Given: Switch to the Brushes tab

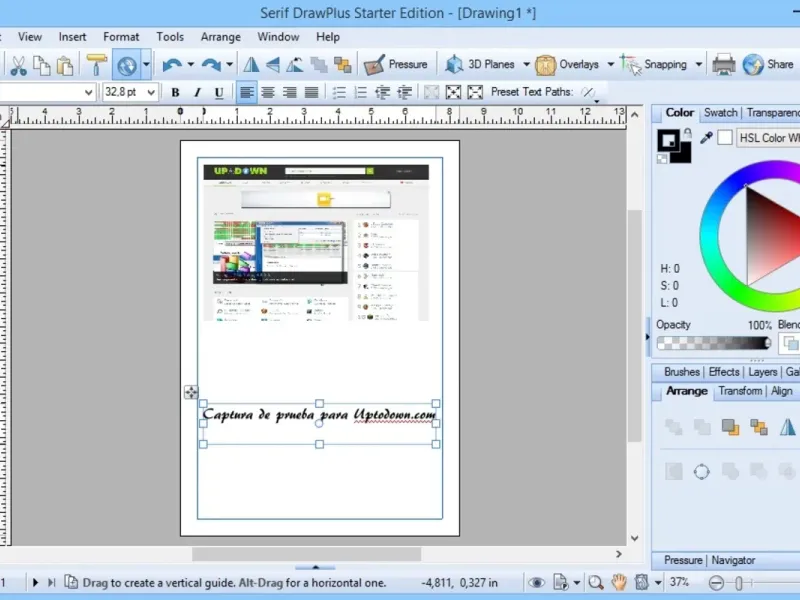Looking at the screenshot, I should (681, 372).
